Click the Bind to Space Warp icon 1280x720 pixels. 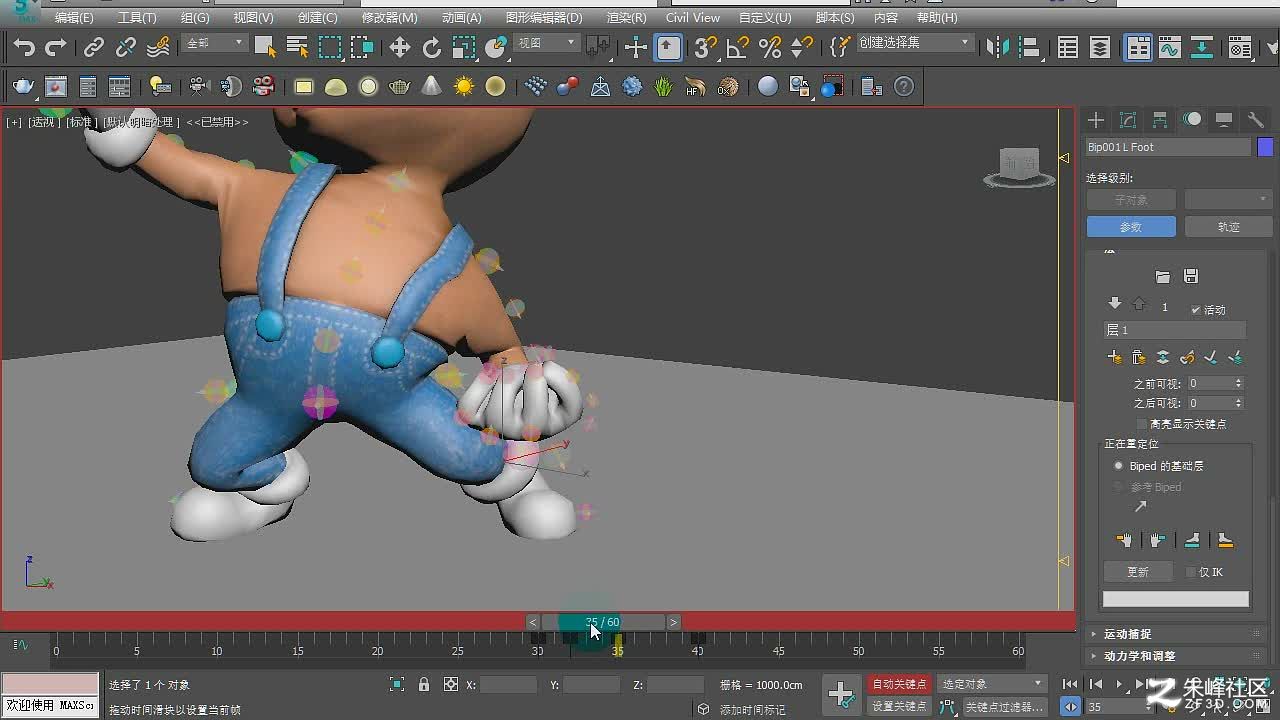point(158,47)
